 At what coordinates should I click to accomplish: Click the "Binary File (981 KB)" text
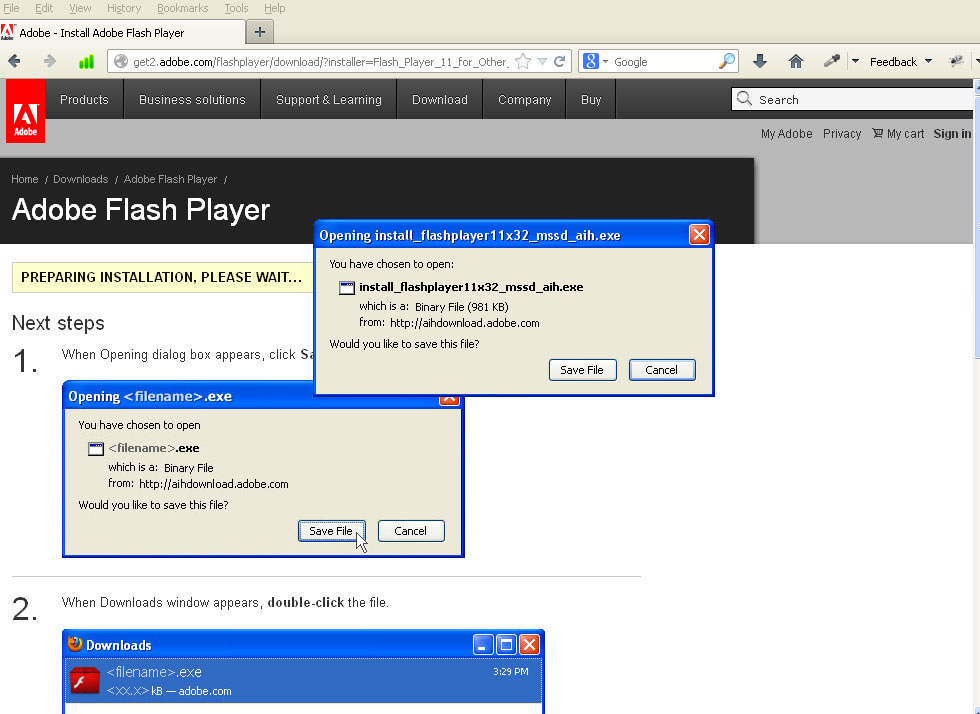[462, 306]
